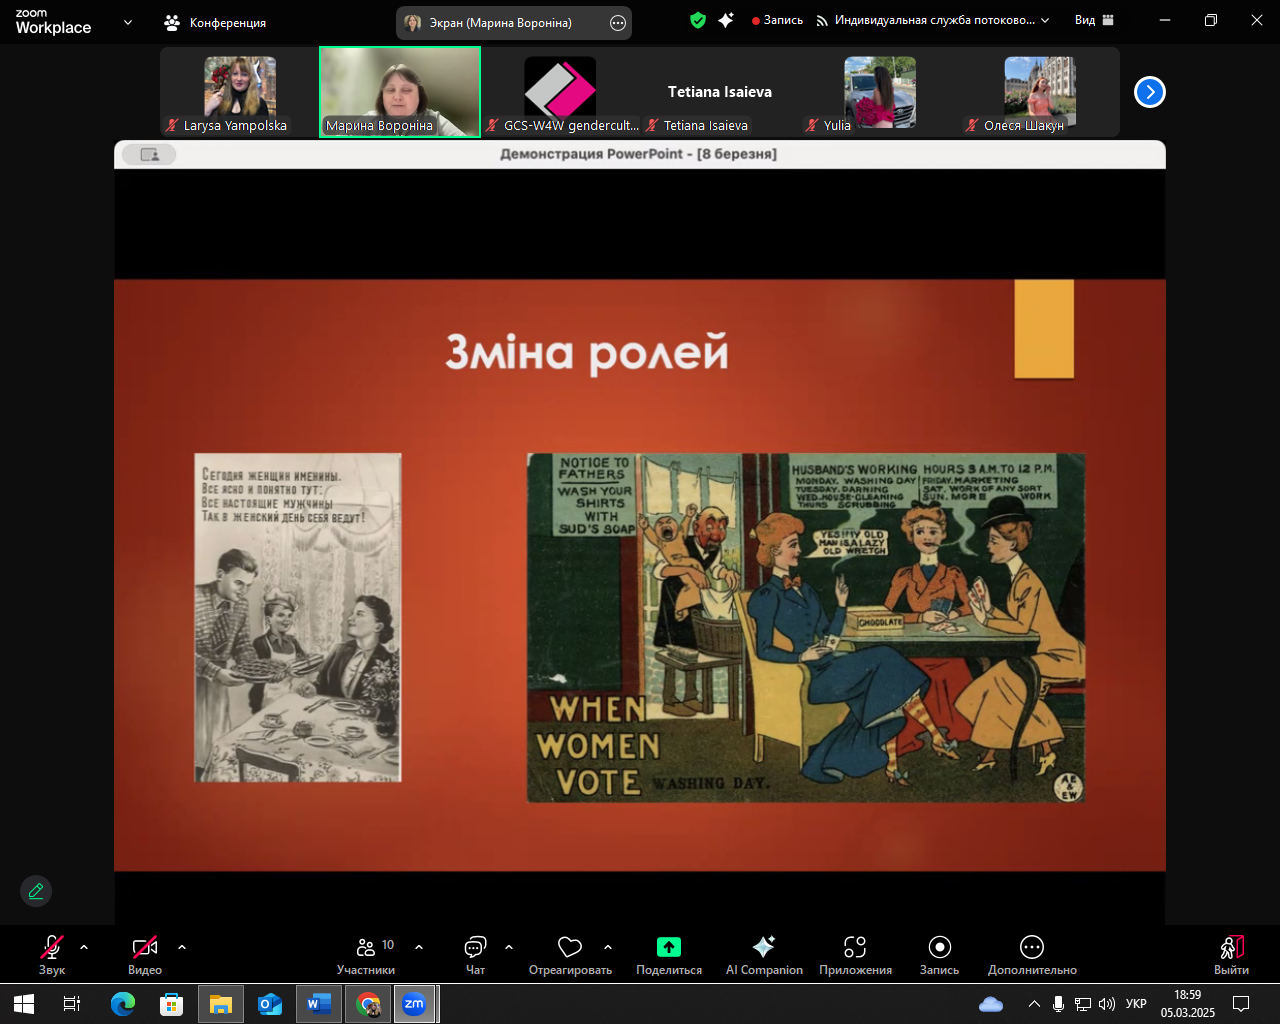Show next participants with blue arrow
This screenshot has height=1024, width=1280.
1150,92
